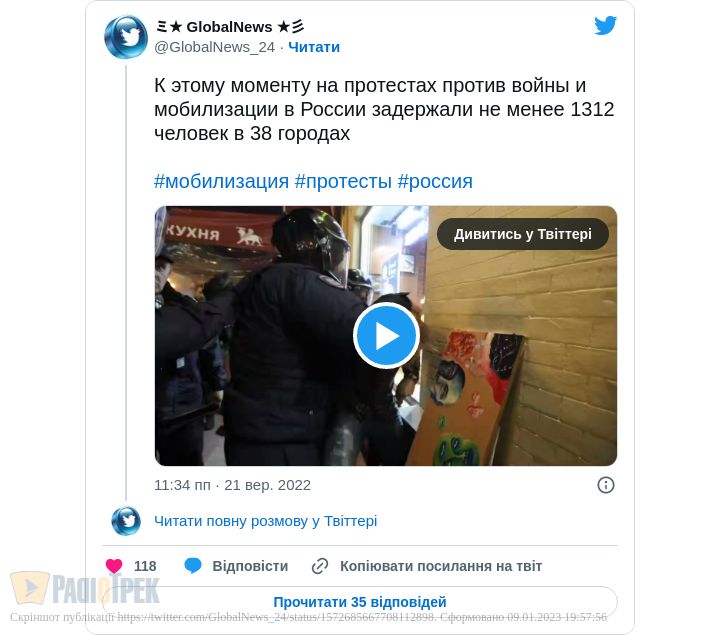Click Прочитати 35 відповідей button
Image resolution: width=720 pixels, height=635 pixels.
(x=360, y=602)
